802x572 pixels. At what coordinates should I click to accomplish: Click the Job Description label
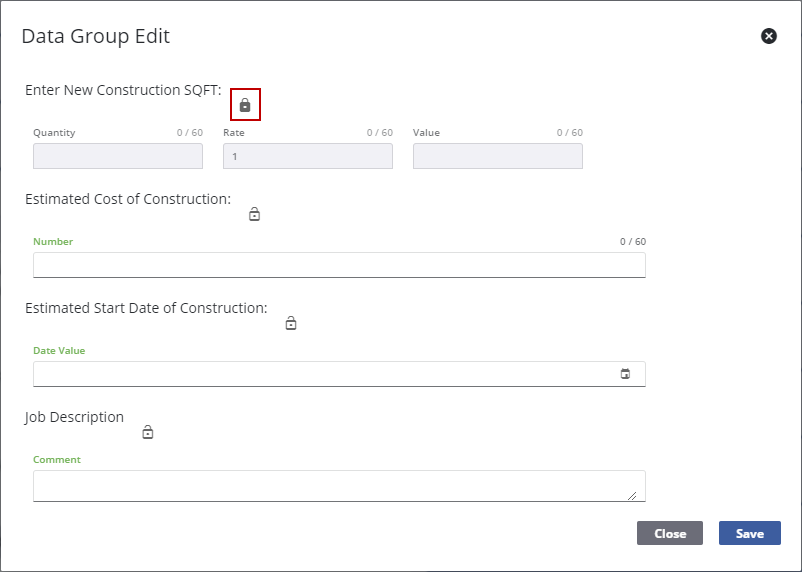[x=75, y=417]
